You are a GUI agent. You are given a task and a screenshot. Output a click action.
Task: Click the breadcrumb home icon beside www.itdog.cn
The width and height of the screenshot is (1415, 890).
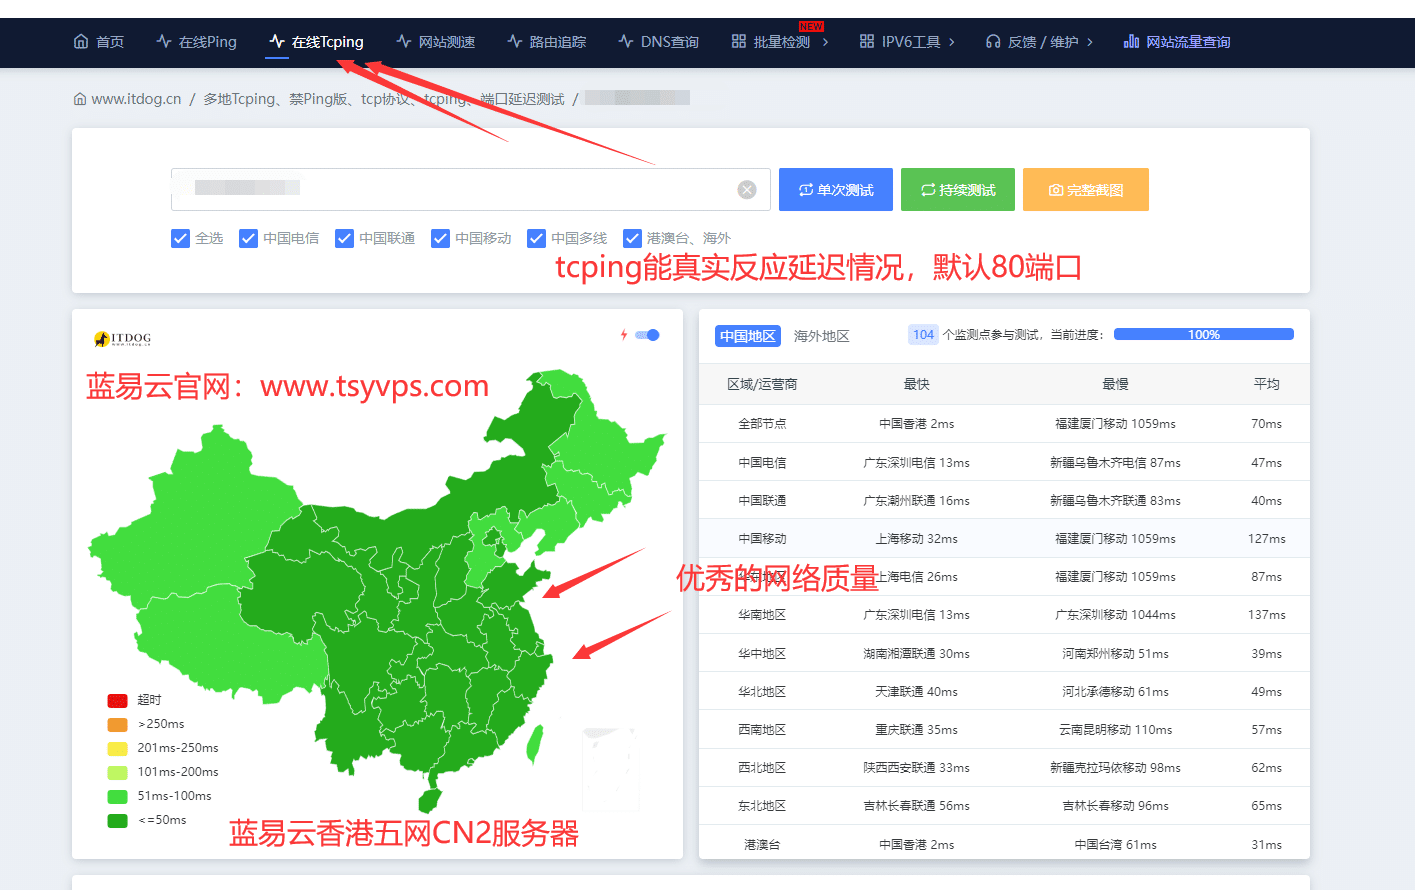[x=80, y=99]
